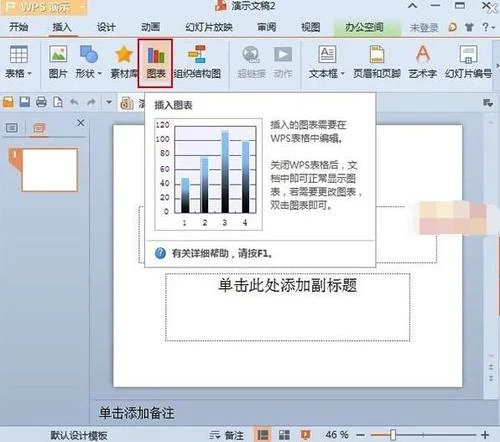Switch to slide sorter view in status bar

284,435
